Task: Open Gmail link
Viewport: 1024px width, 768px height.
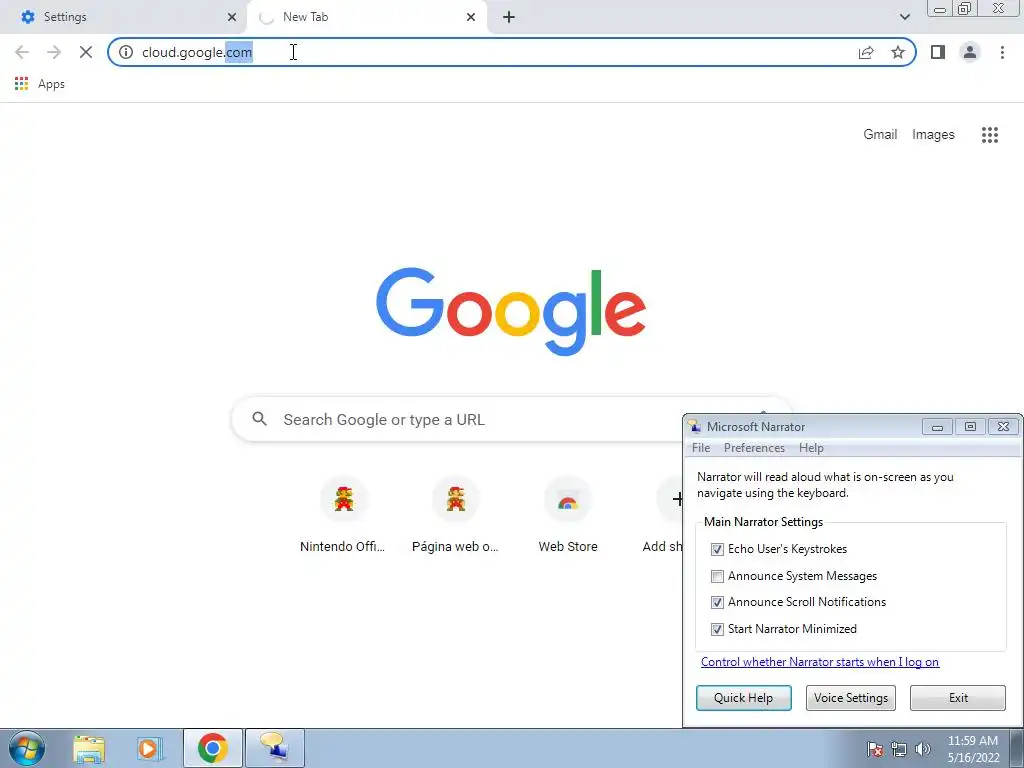Action: [x=880, y=135]
